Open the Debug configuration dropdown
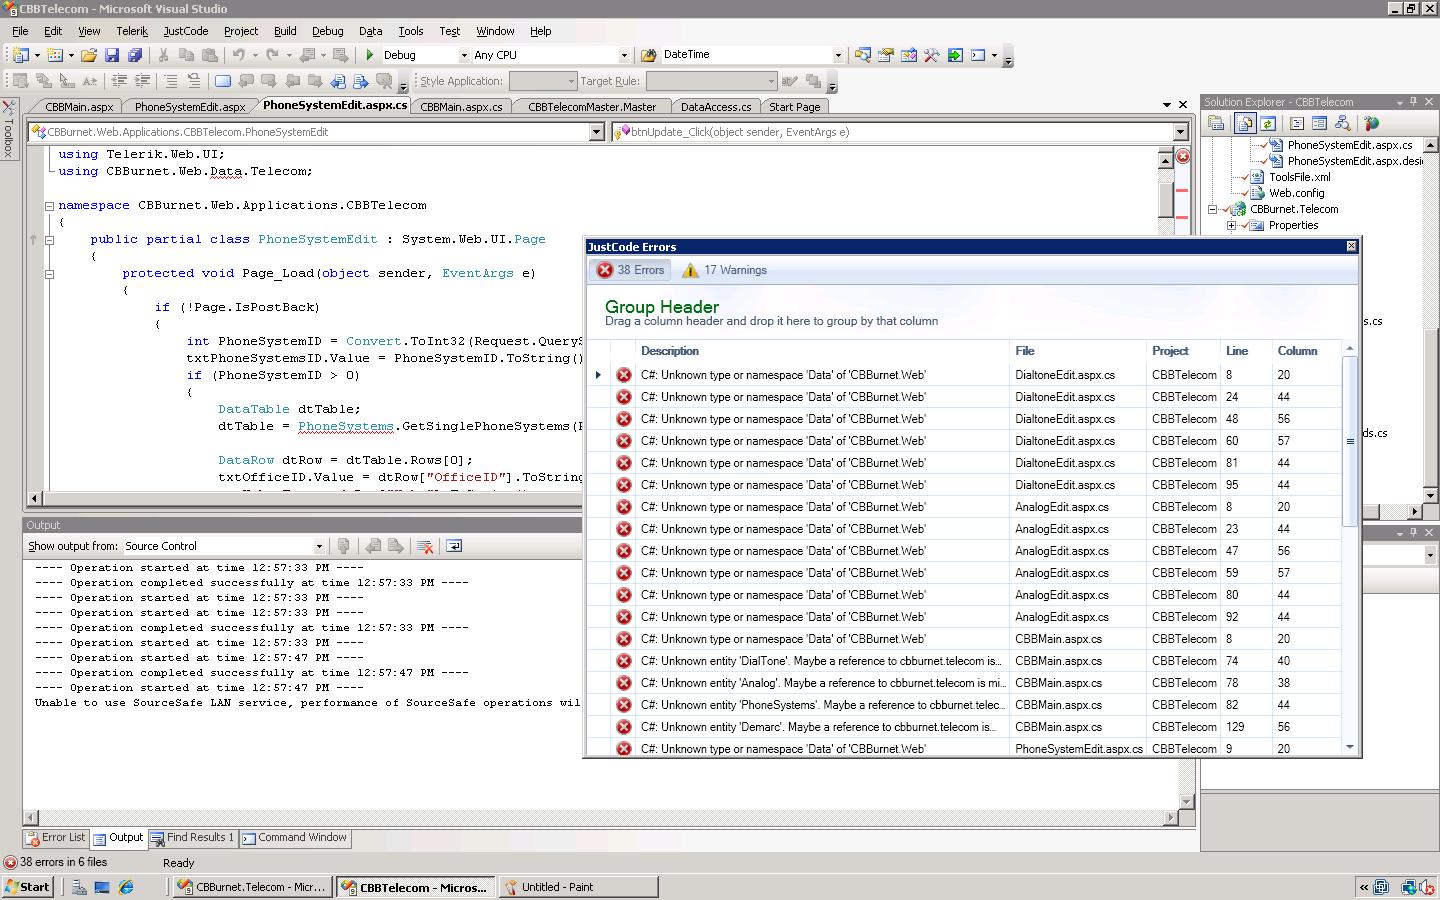The height and width of the screenshot is (900, 1440). [463, 55]
